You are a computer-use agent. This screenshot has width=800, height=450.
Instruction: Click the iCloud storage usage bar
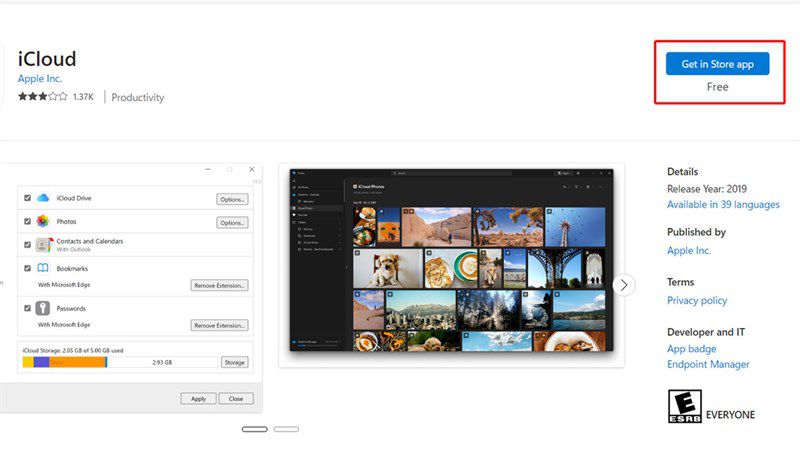120,362
